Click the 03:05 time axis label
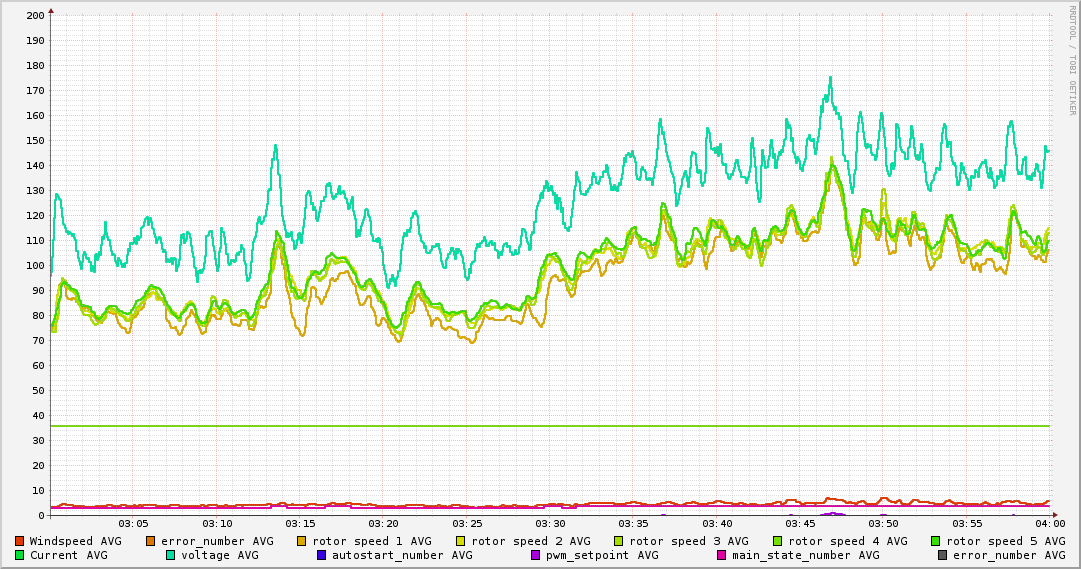 point(134,524)
